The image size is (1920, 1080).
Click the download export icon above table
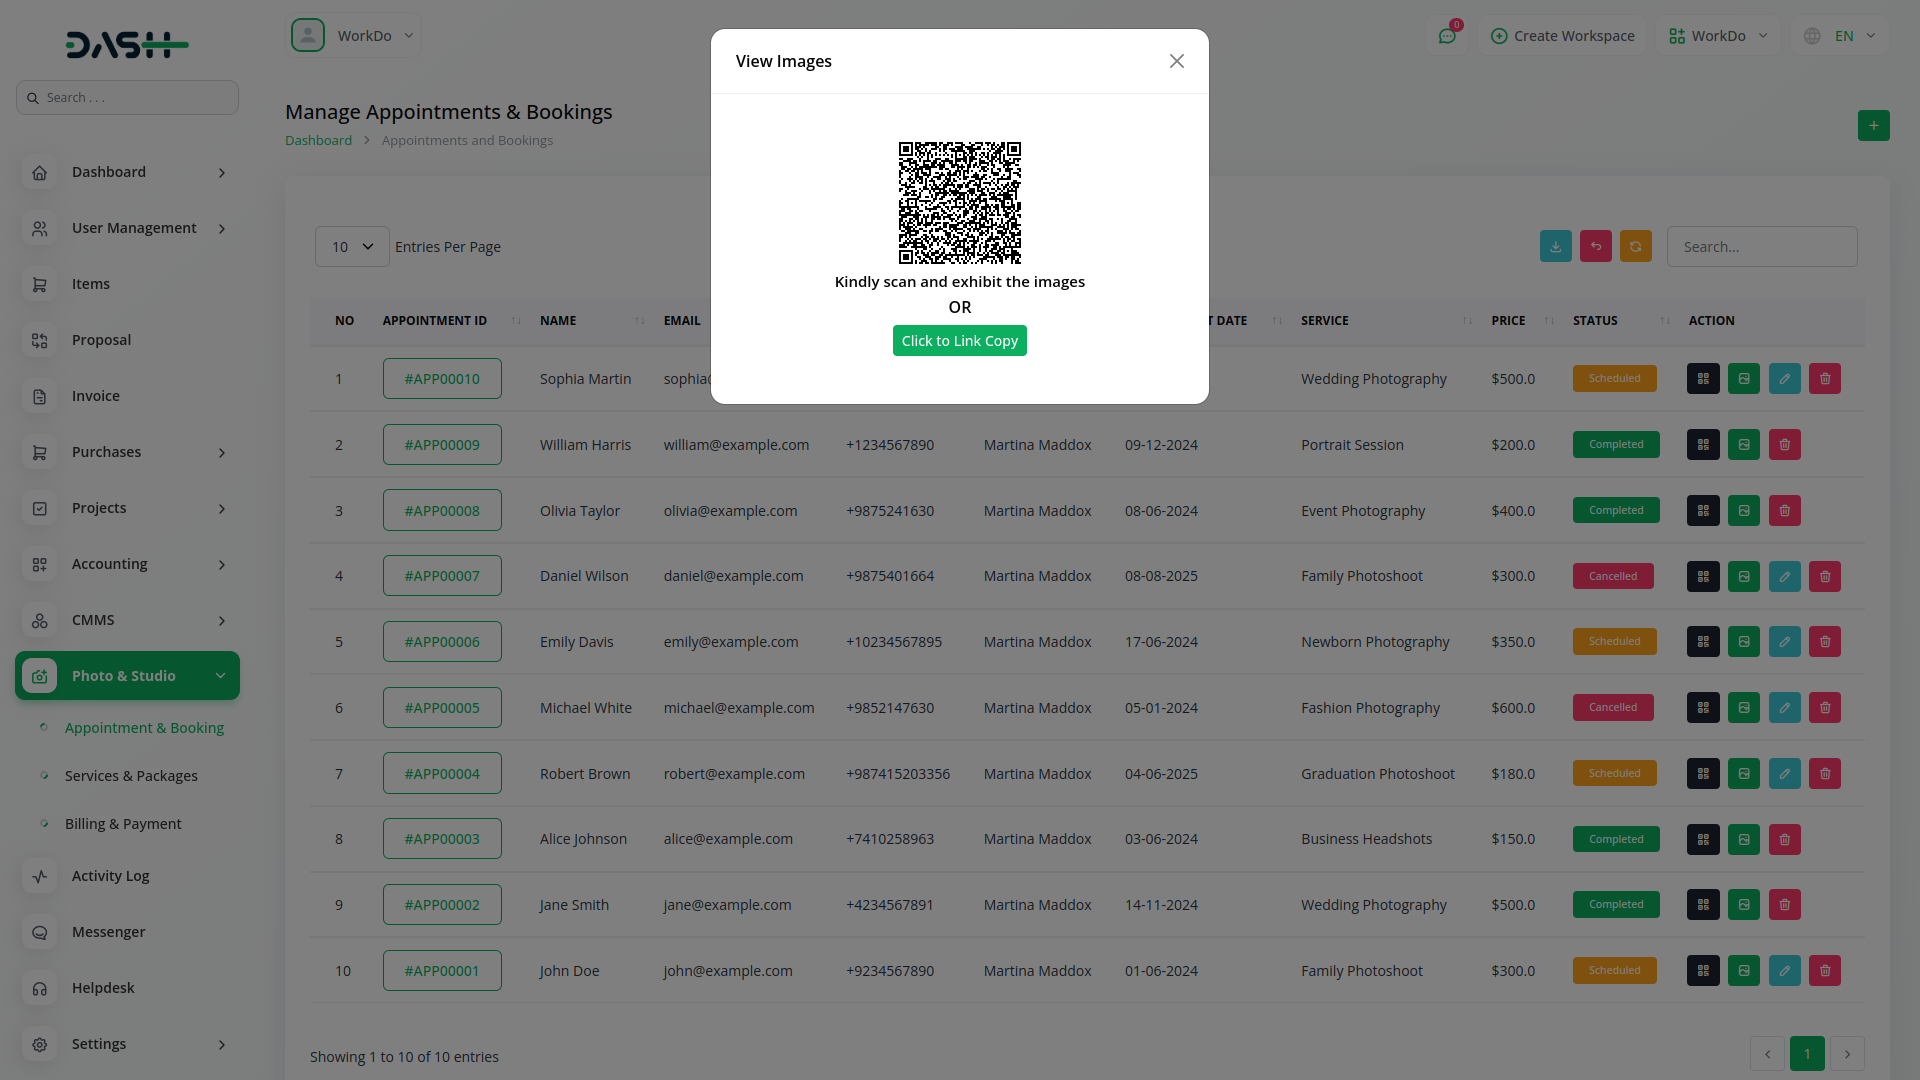(1555, 246)
